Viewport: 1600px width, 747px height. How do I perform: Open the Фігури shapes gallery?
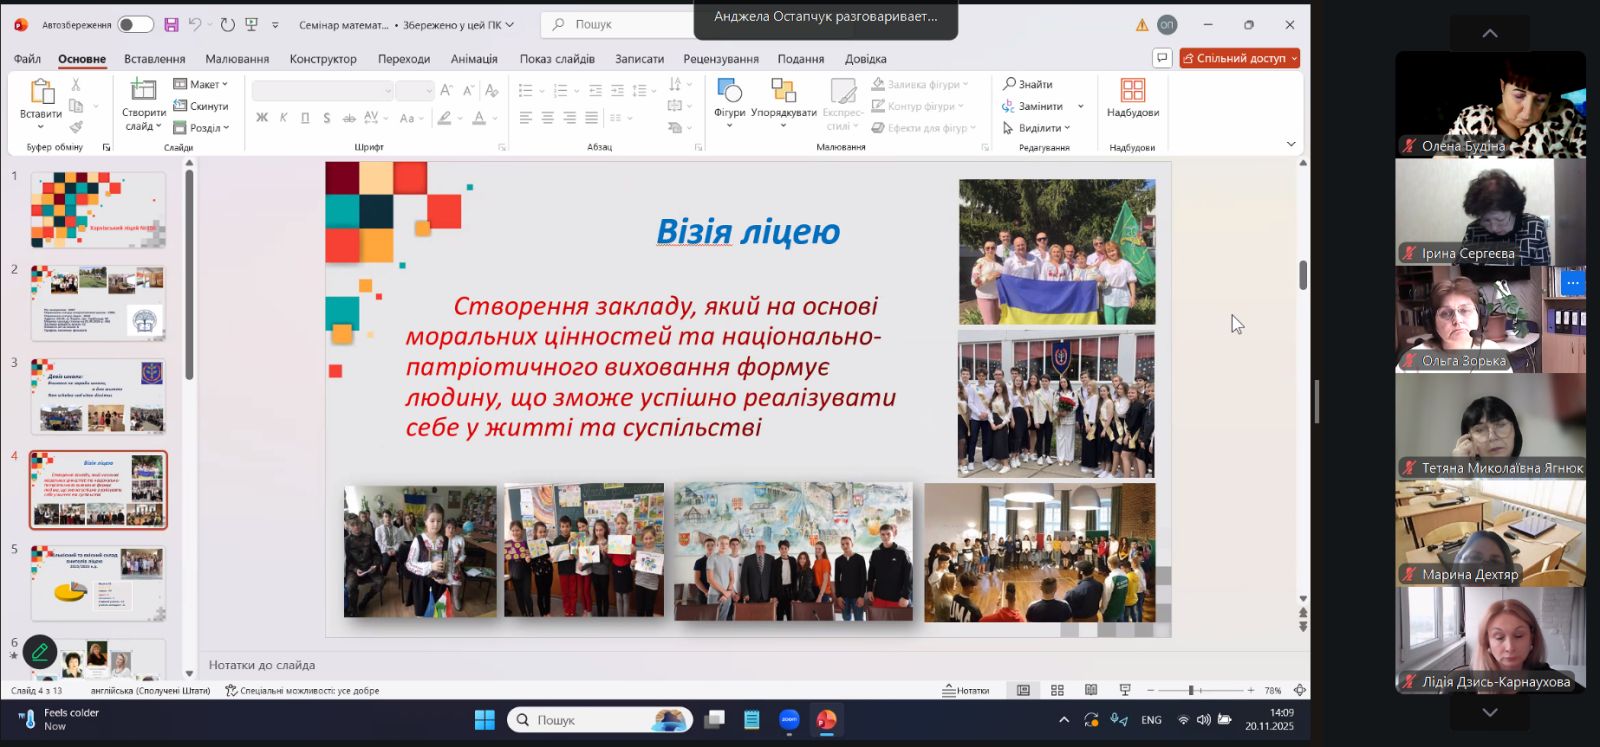pyautogui.click(x=729, y=98)
